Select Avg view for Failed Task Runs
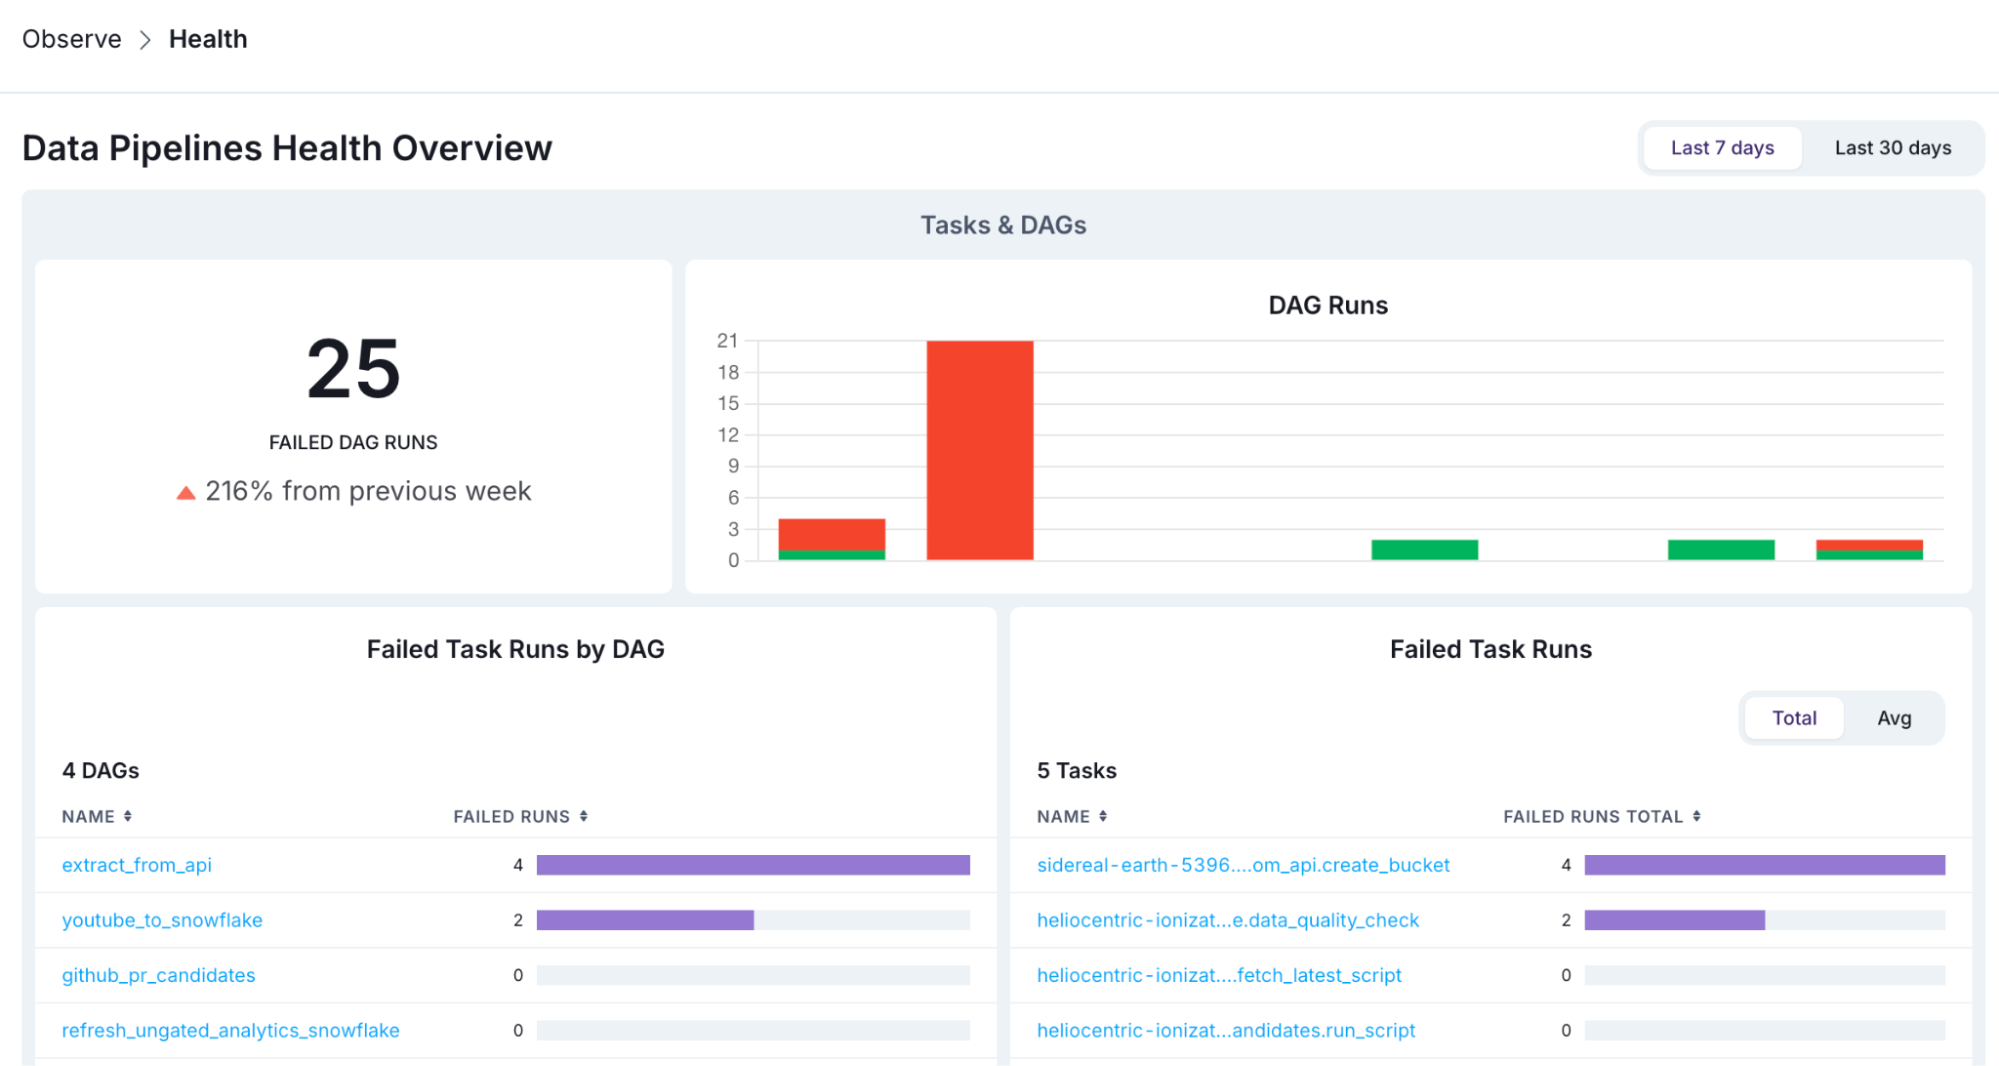 tap(1894, 718)
